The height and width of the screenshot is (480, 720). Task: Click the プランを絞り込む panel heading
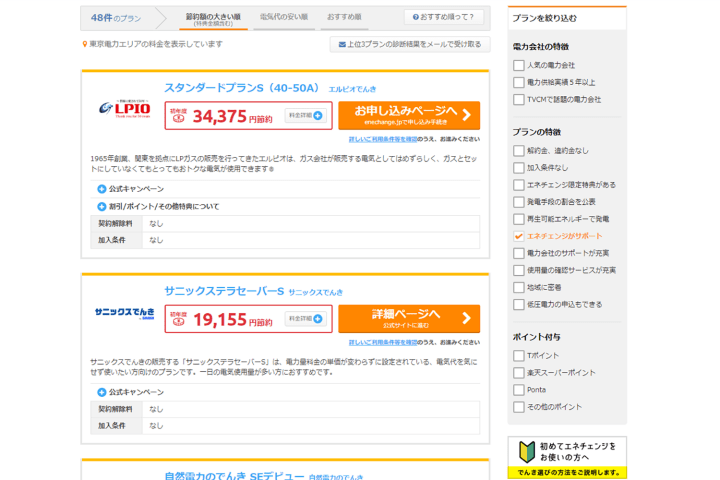(x=544, y=18)
